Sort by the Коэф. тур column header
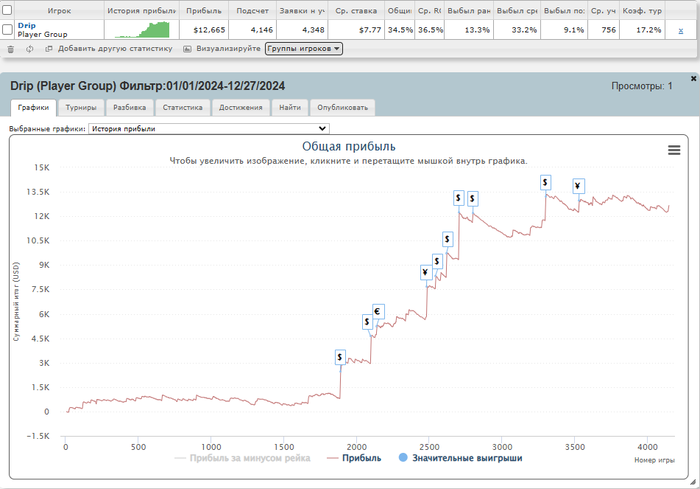 coord(642,10)
